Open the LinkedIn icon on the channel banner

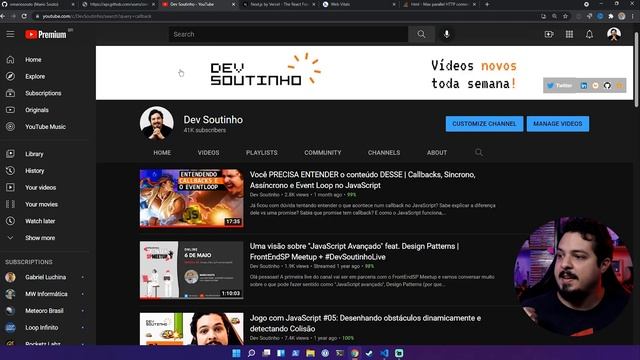pos(584,86)
